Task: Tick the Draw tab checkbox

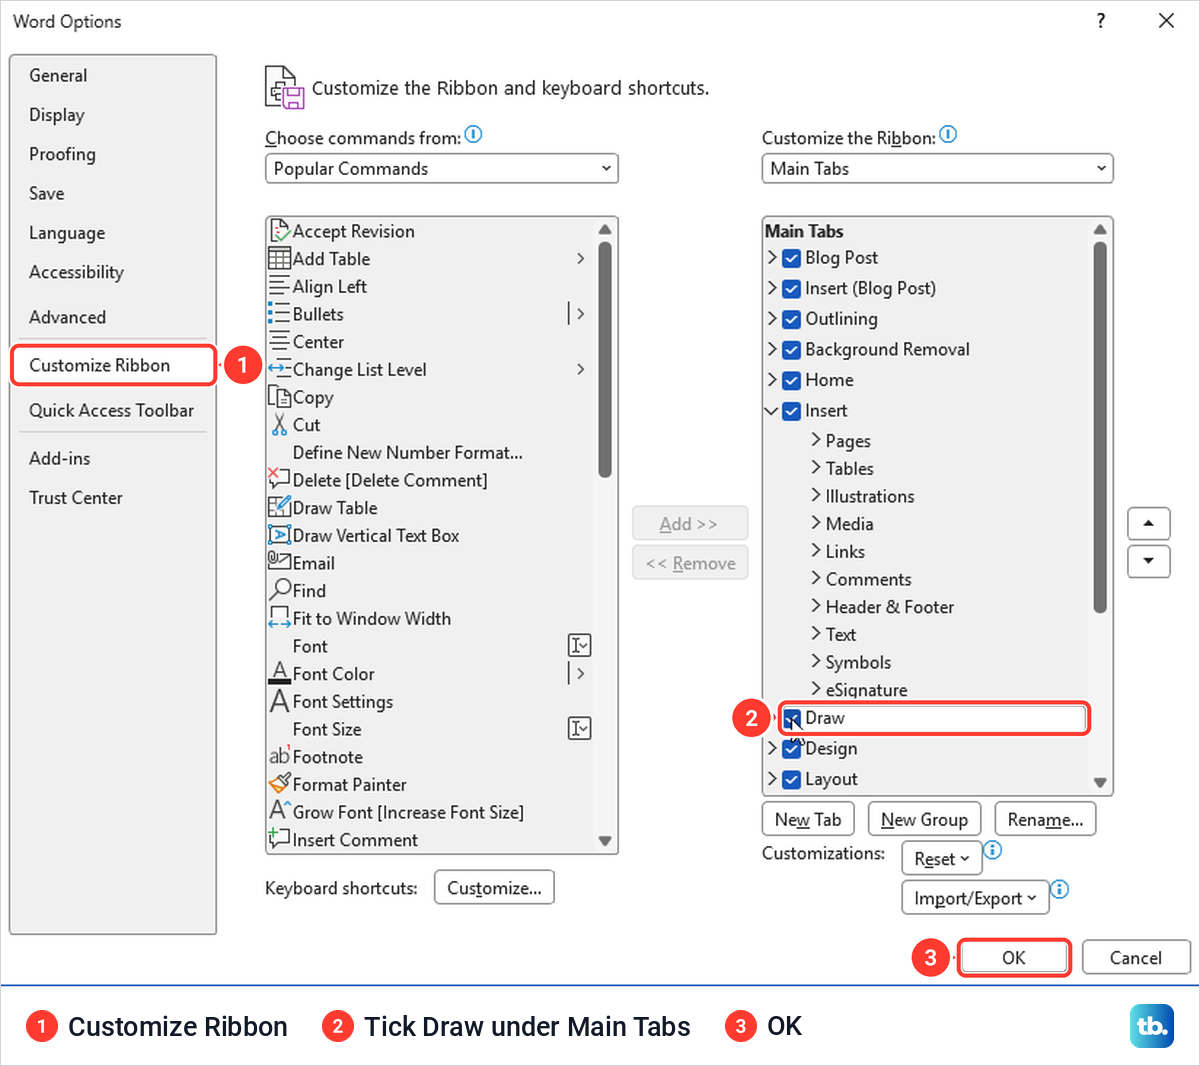Action: (792, 718)
